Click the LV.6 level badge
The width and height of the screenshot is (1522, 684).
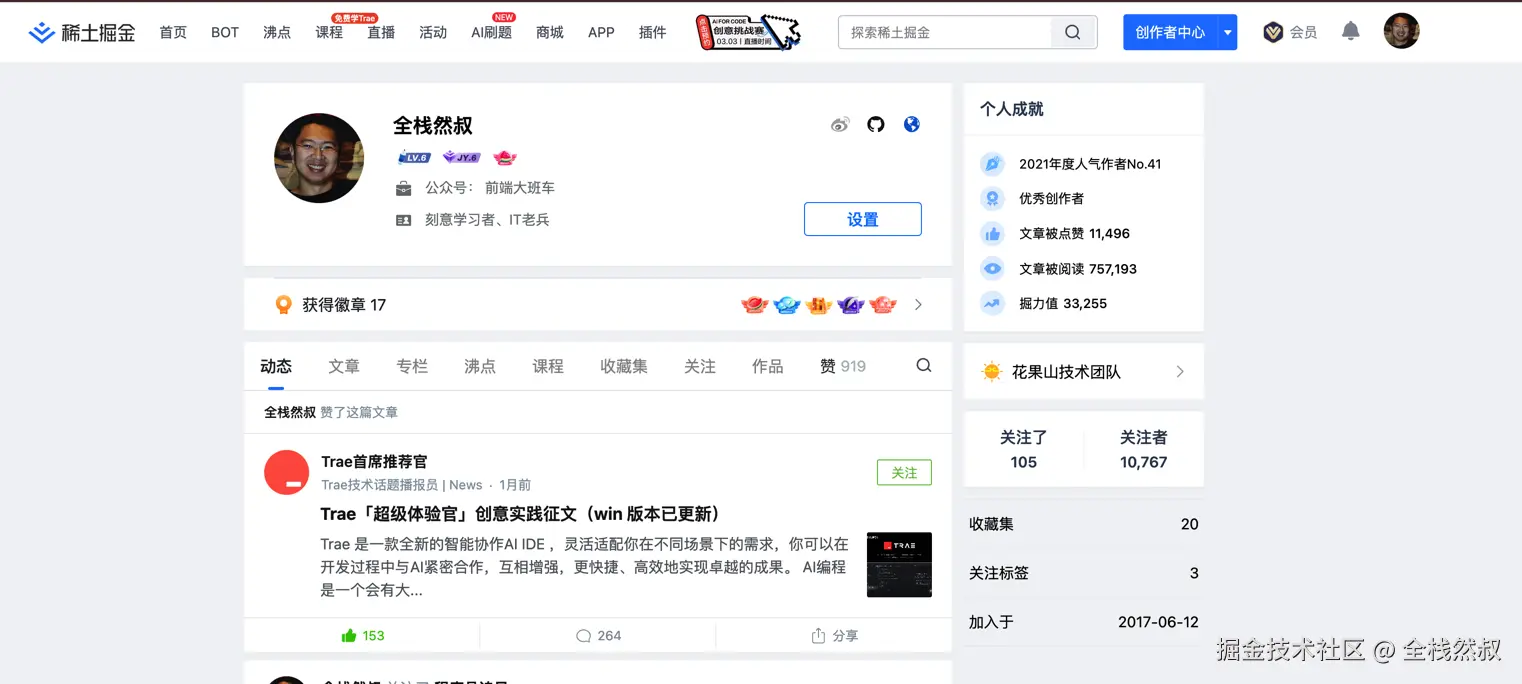(x=413, y=158)
